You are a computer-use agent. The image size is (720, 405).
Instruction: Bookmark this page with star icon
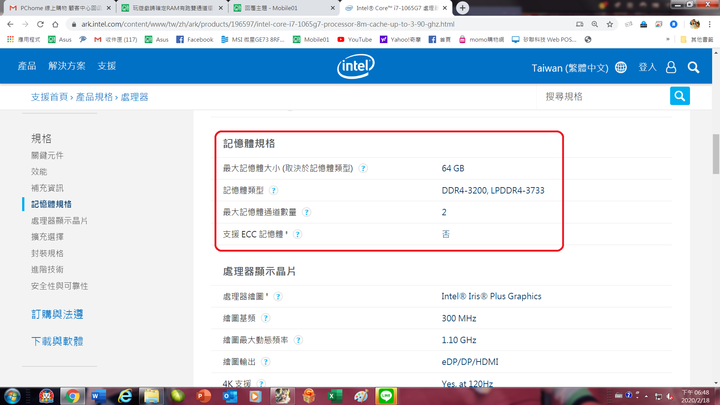pyautogui.click(x=609, y=24)
